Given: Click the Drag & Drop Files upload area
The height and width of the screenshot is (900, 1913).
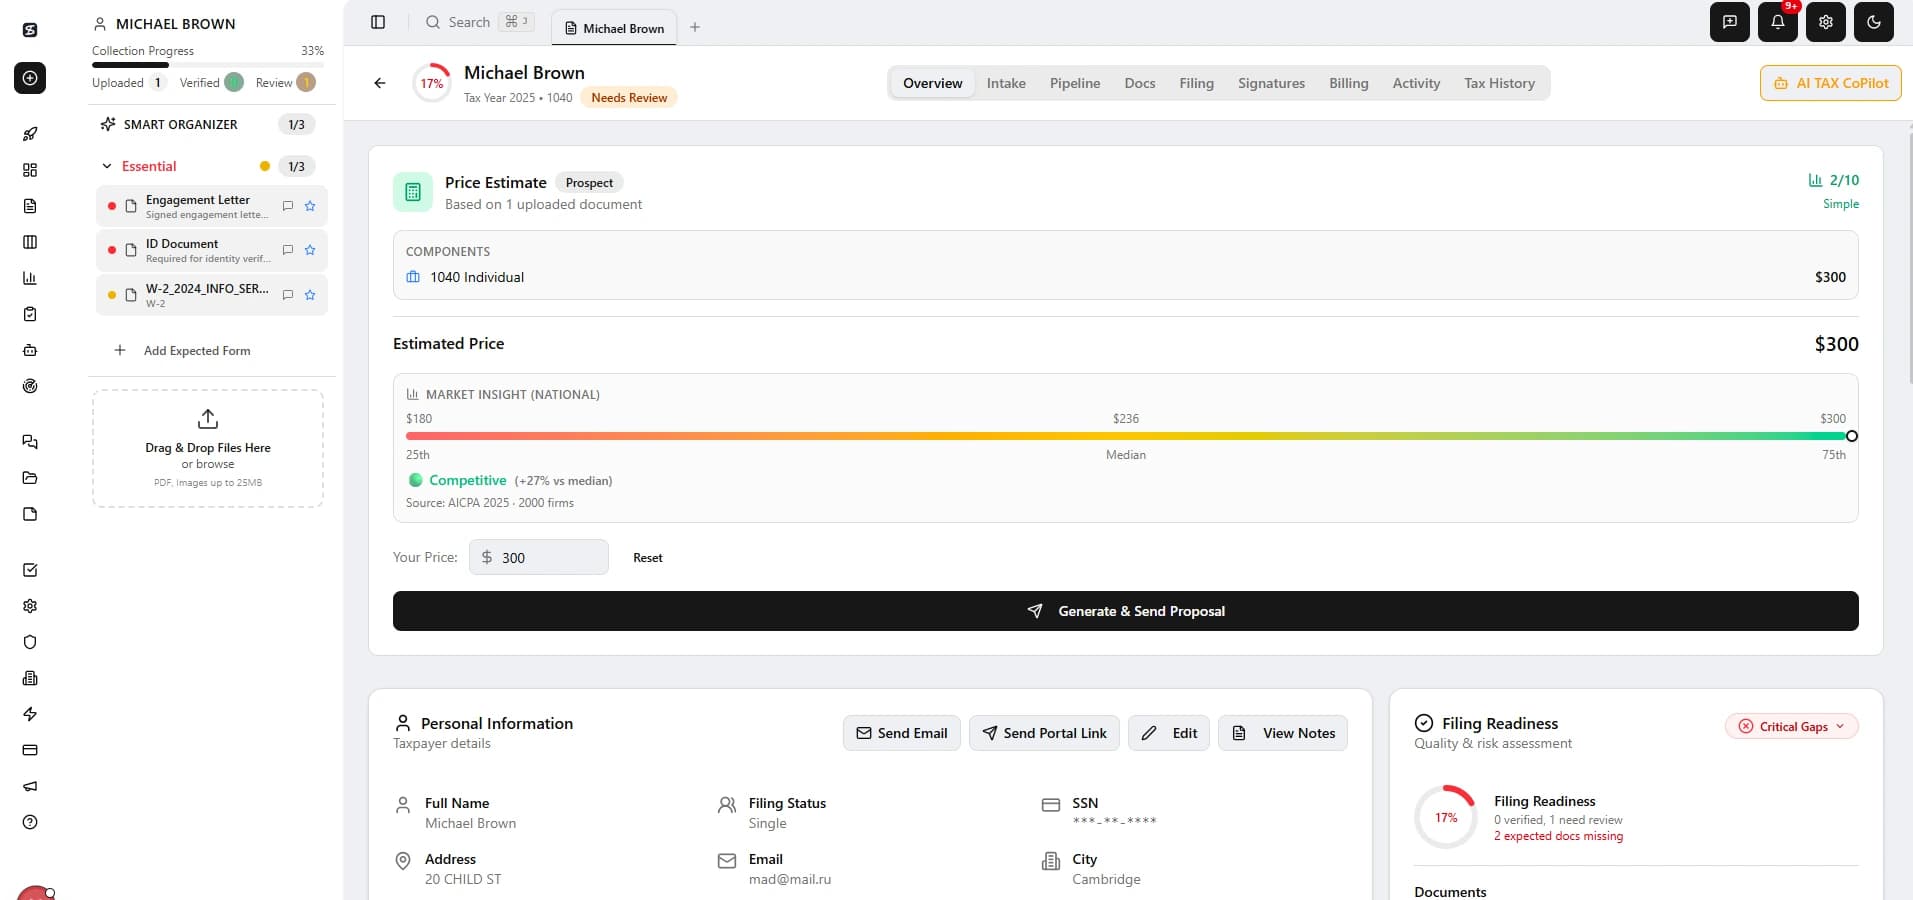Looking at the screenshot, I should pyautogui.click(x=208, y=449).
